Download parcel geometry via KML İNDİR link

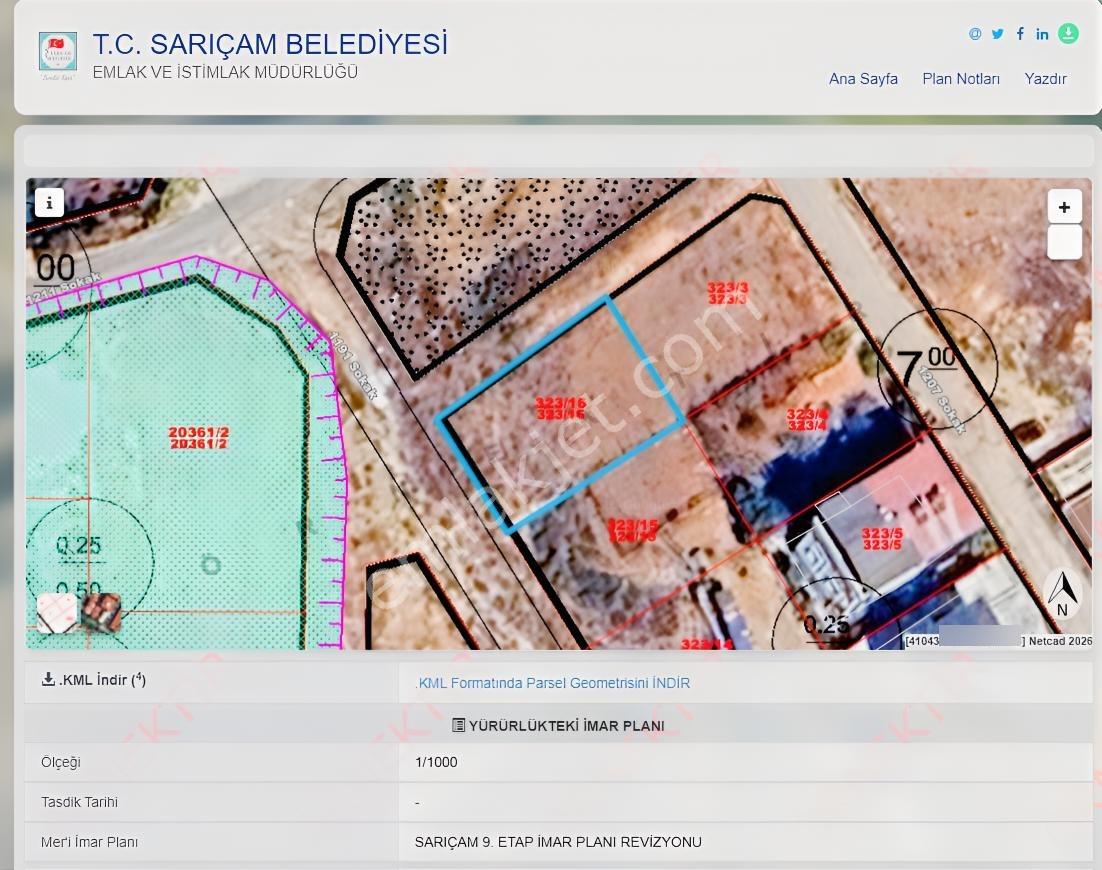[x=552, y=683]
